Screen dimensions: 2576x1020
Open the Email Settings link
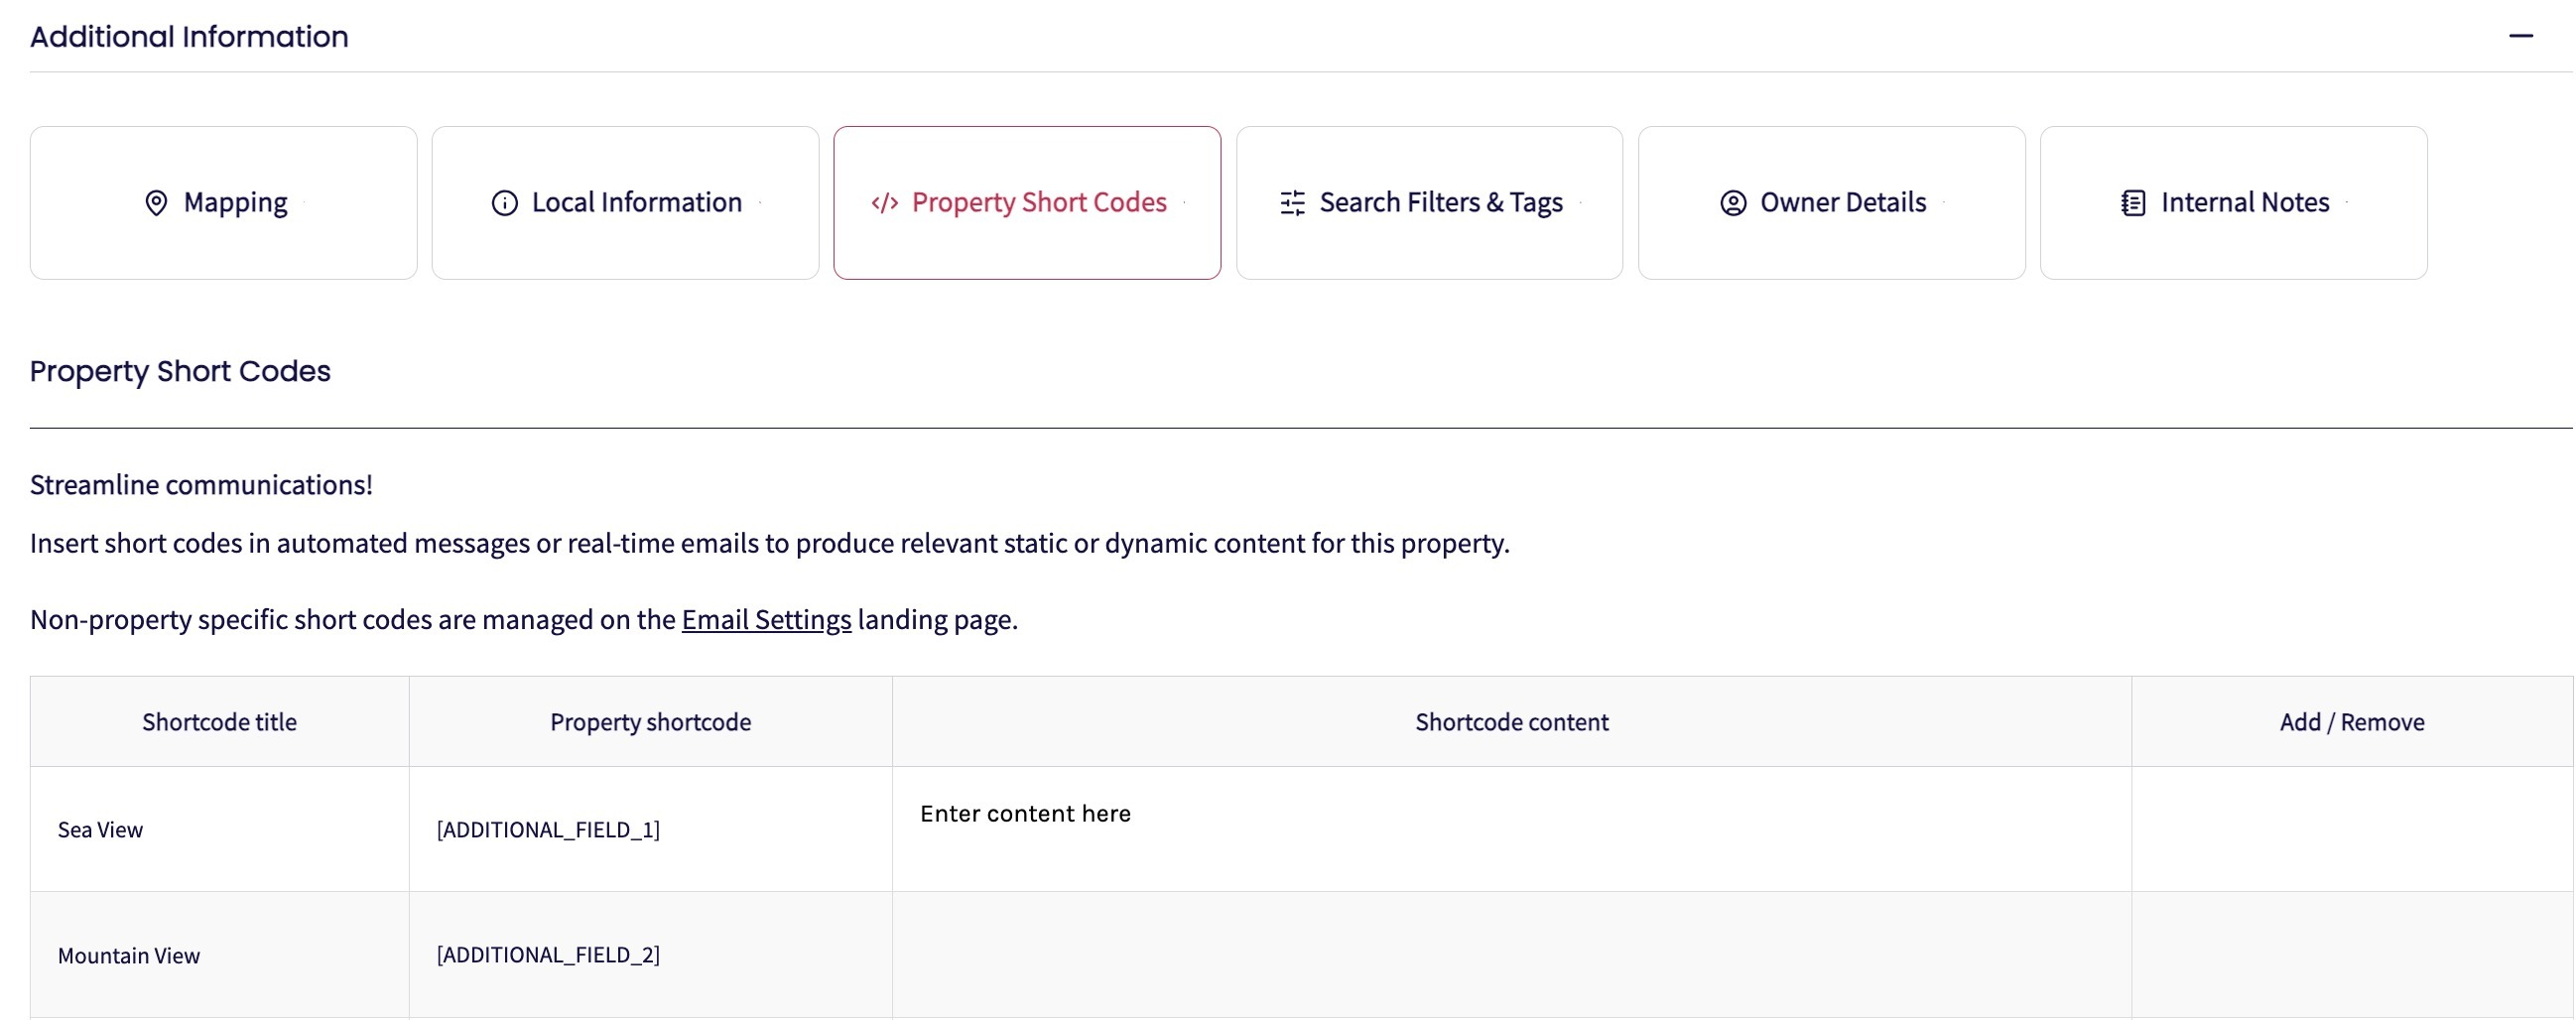pyautogui.click(x=766, y=620)
